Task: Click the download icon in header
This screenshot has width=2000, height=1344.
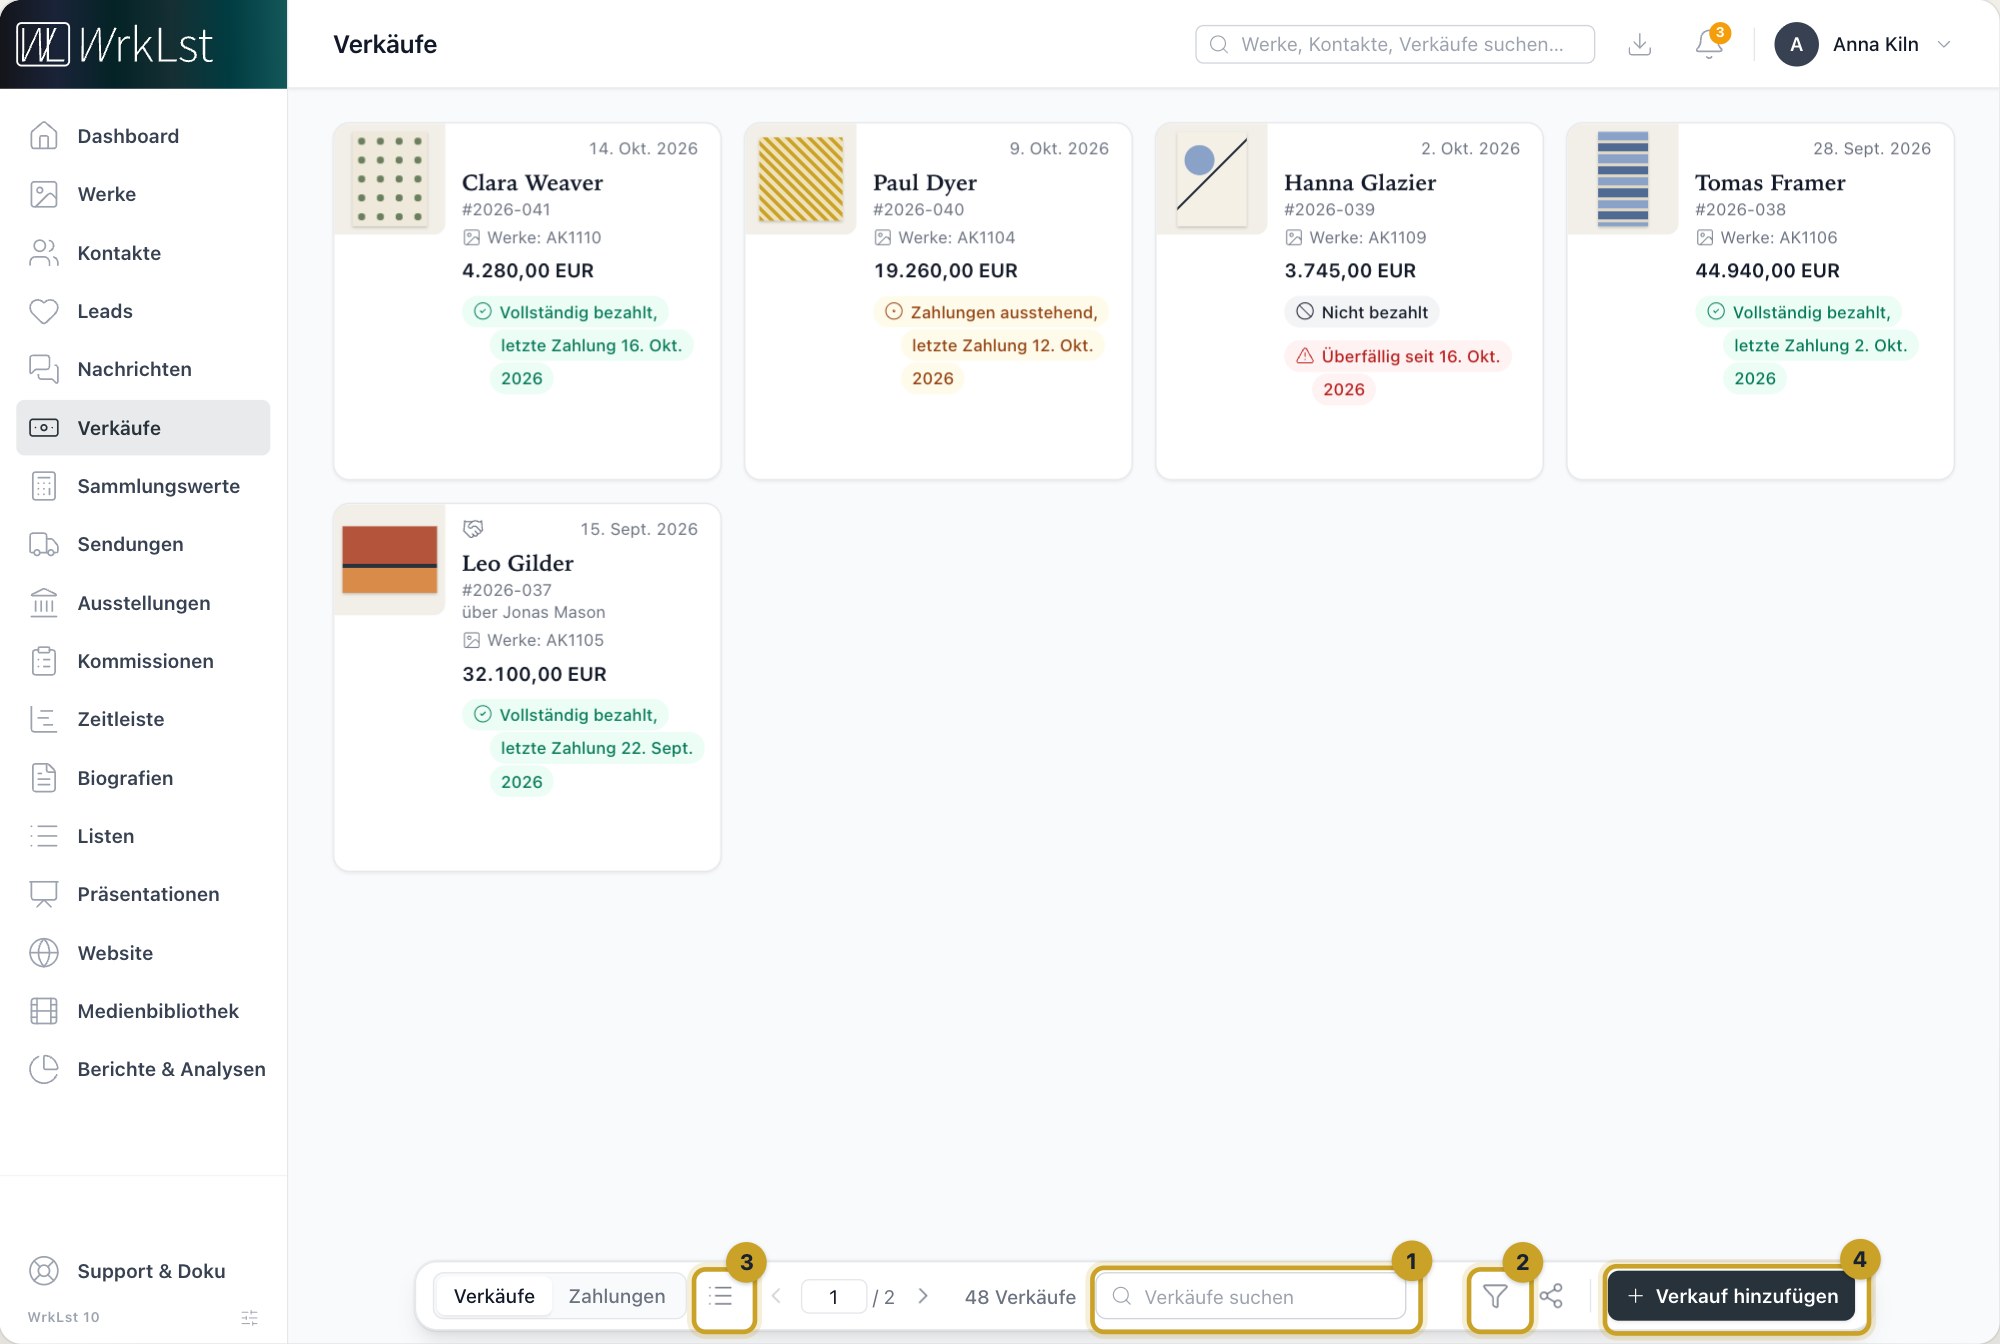Action: [x=1640, y=44]
